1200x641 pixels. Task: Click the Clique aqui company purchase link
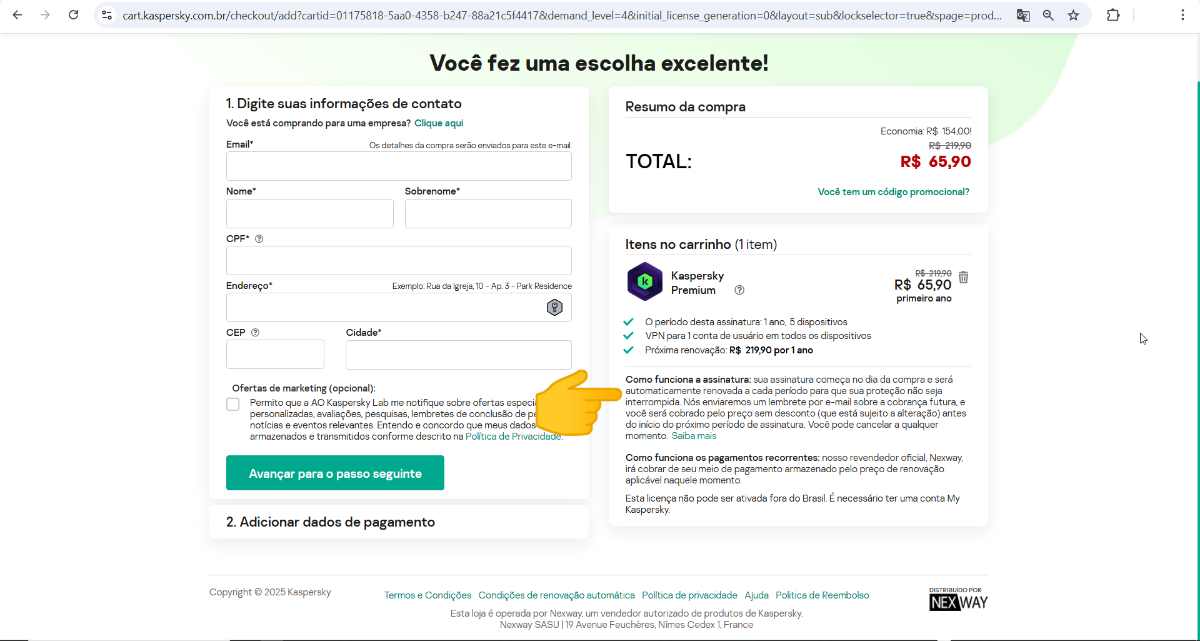[x=439, y=123]
